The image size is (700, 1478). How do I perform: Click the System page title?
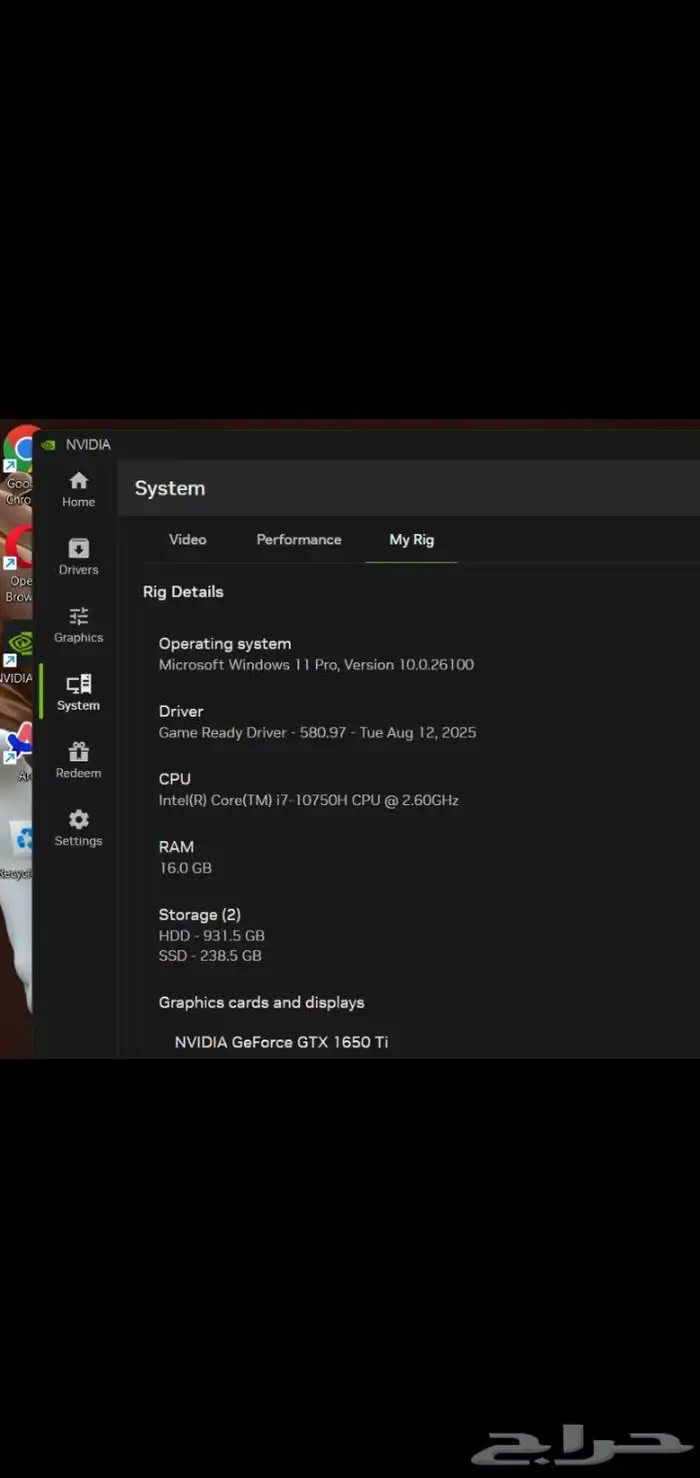[x=170, y=488]
